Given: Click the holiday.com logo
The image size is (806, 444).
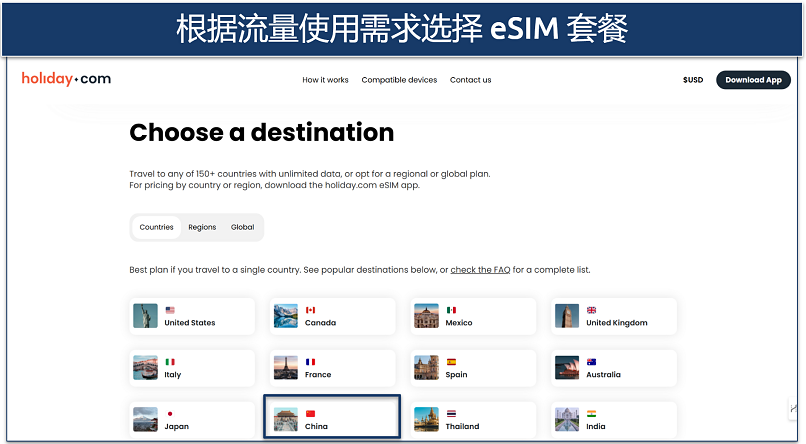Looking at the screenshot, I should click(x=66, y=79).
